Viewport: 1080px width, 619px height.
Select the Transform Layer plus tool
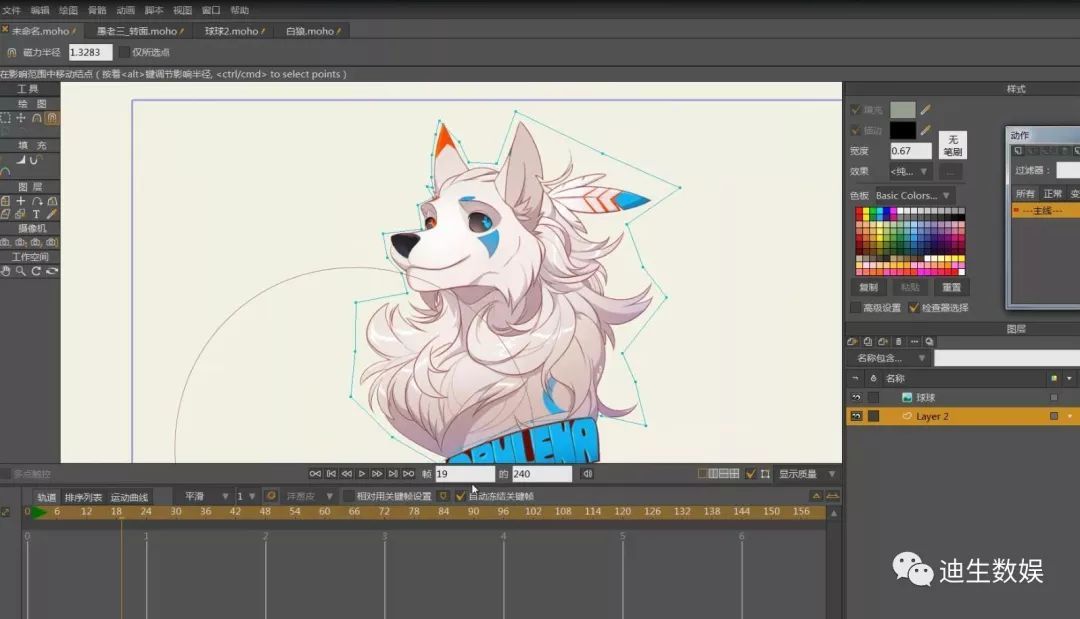click(21, 201)
